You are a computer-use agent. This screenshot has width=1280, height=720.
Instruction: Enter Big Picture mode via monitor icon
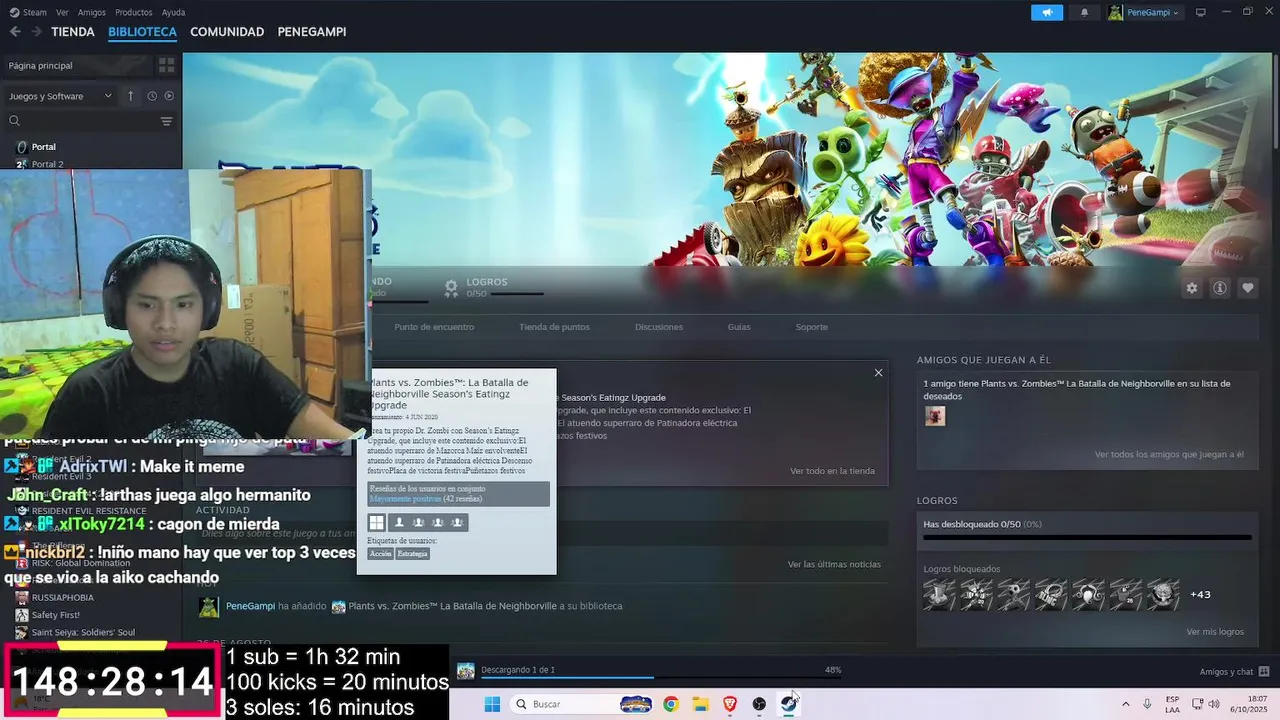(x=1201, y=12)
